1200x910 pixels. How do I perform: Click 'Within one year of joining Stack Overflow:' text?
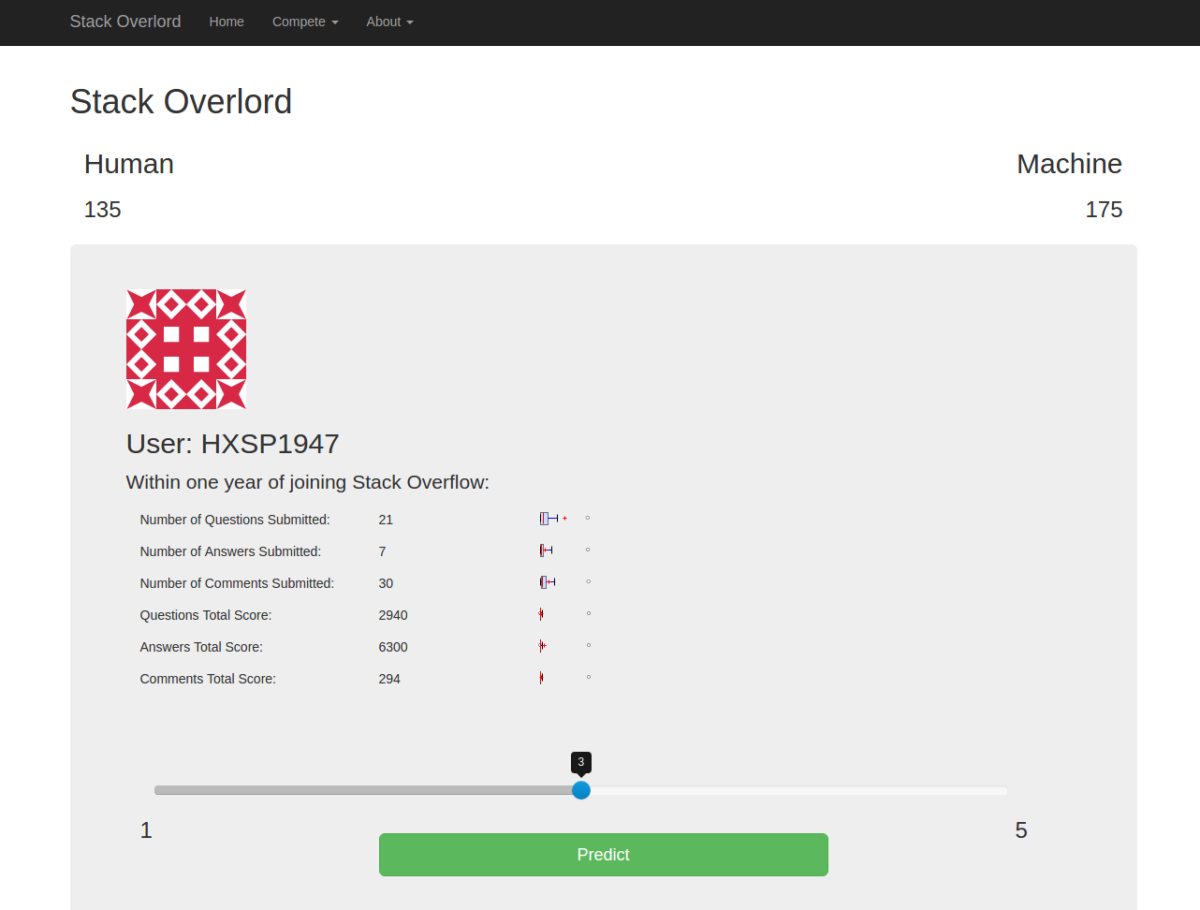coord(308,482)
